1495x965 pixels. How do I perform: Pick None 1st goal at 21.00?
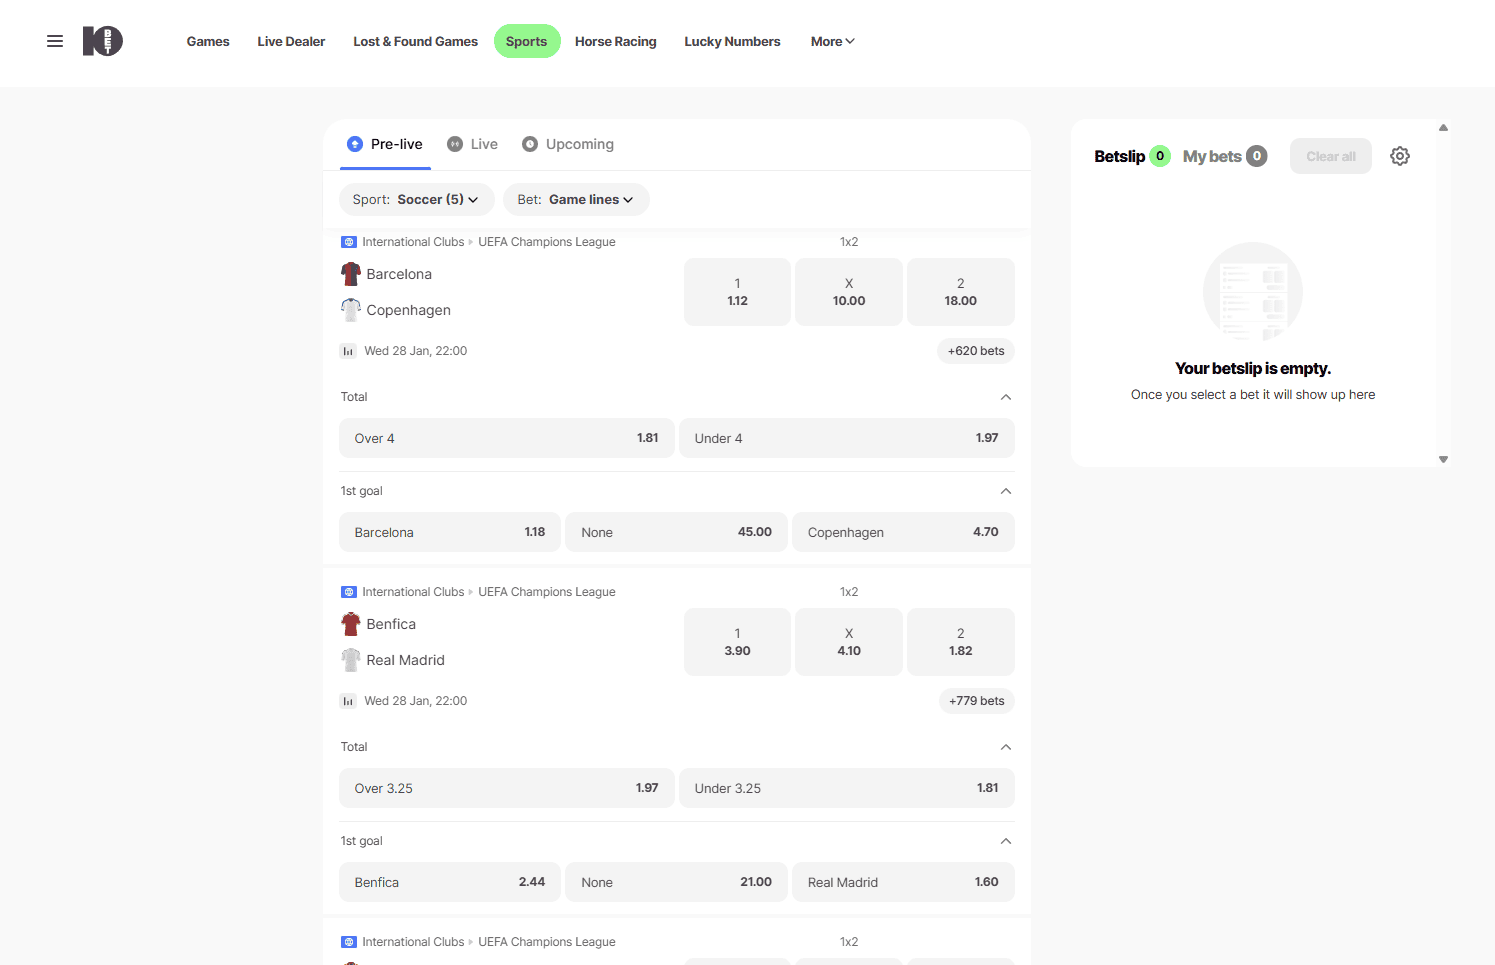677,882
